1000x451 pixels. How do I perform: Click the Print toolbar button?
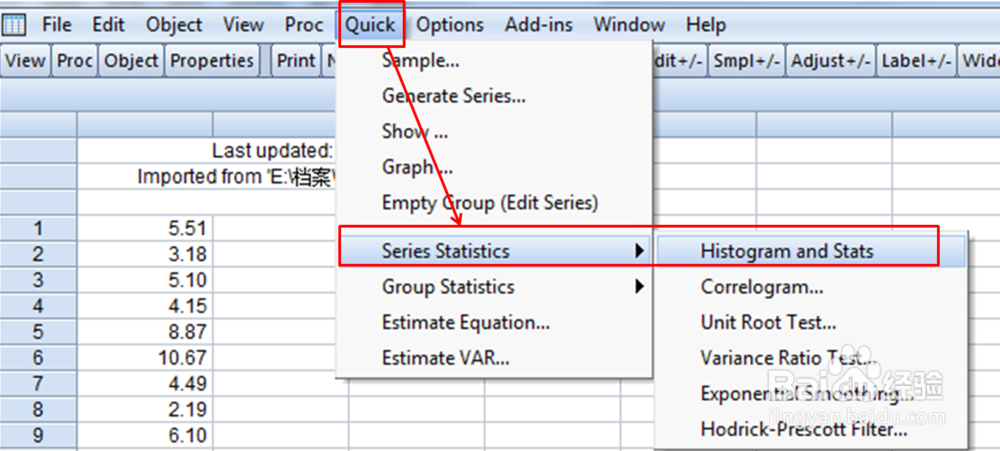296,61
